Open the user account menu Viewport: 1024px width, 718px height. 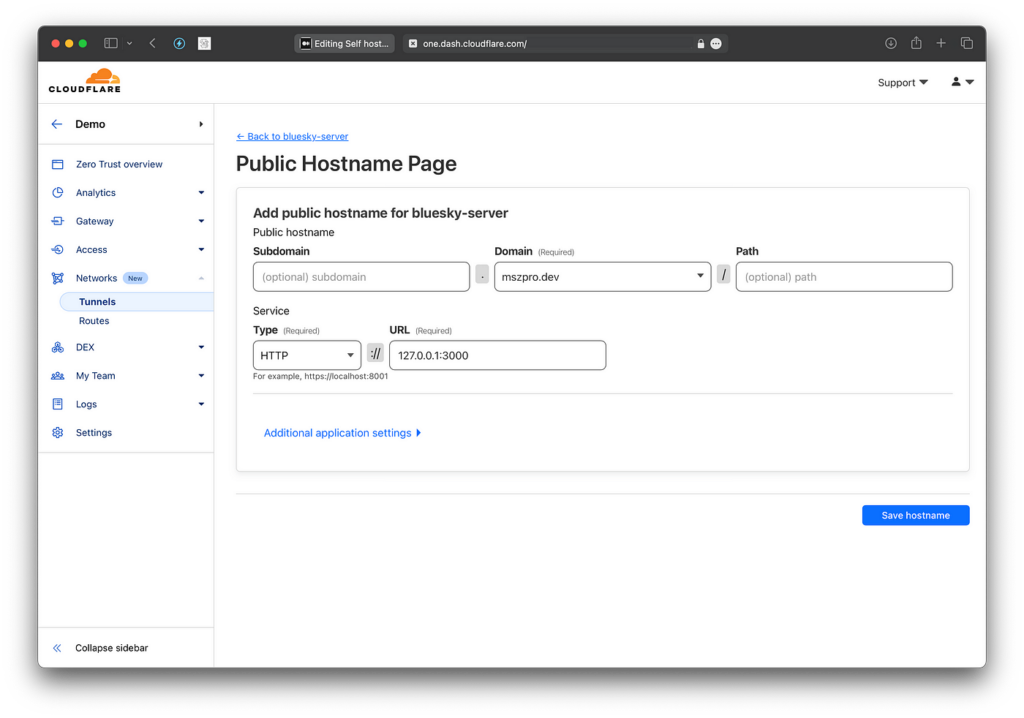962,82
